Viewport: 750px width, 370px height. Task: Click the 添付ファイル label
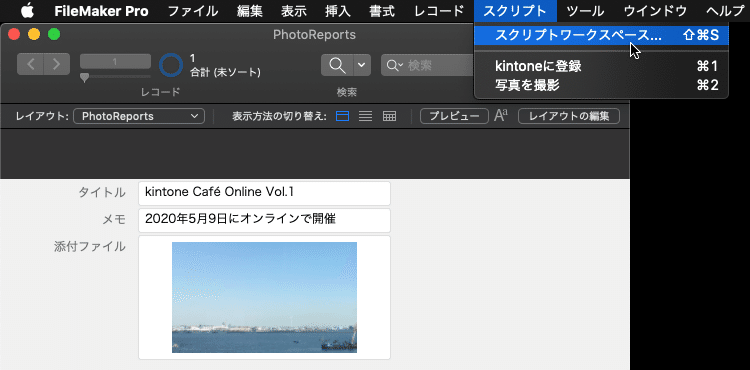click(90, 247)
